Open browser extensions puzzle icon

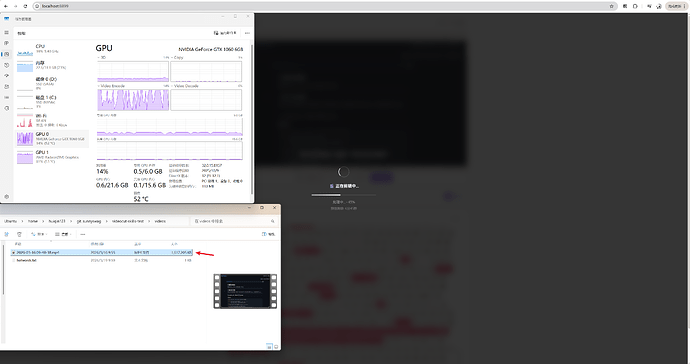(635, 6)
